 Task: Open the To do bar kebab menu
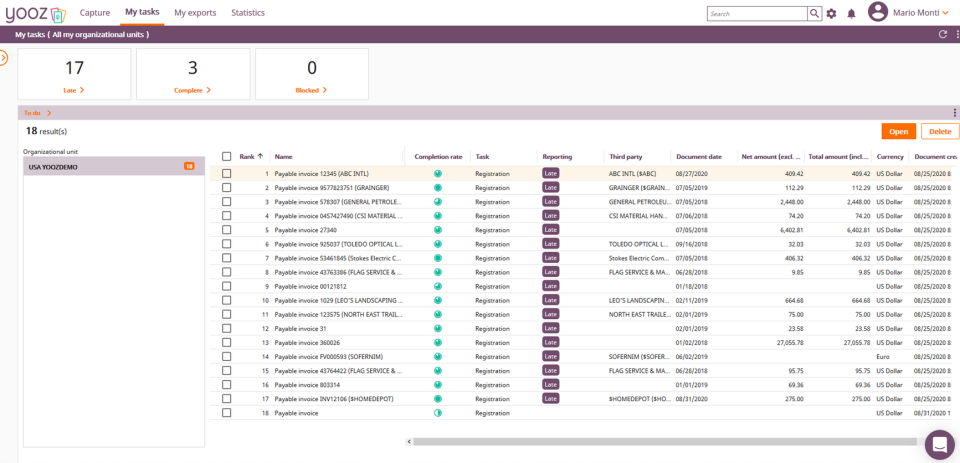coord(954,113)
